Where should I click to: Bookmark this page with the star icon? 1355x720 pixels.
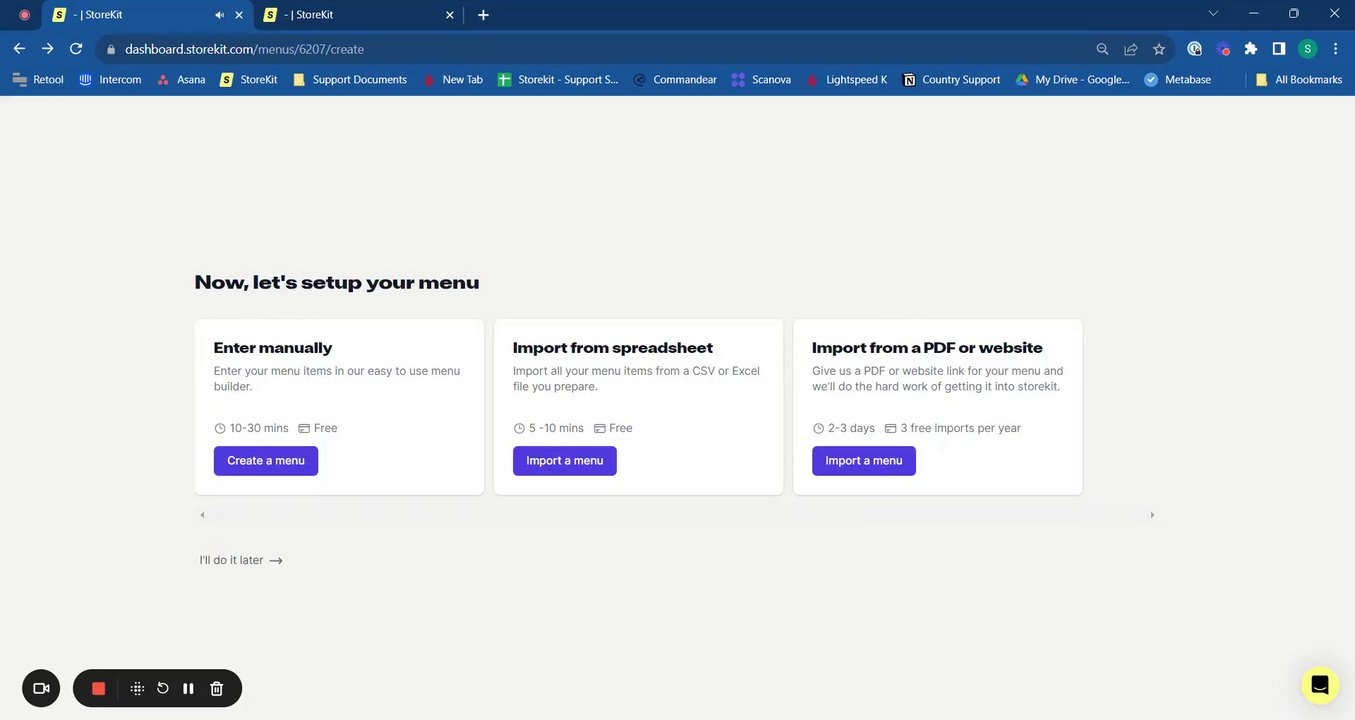(1159, 49)
